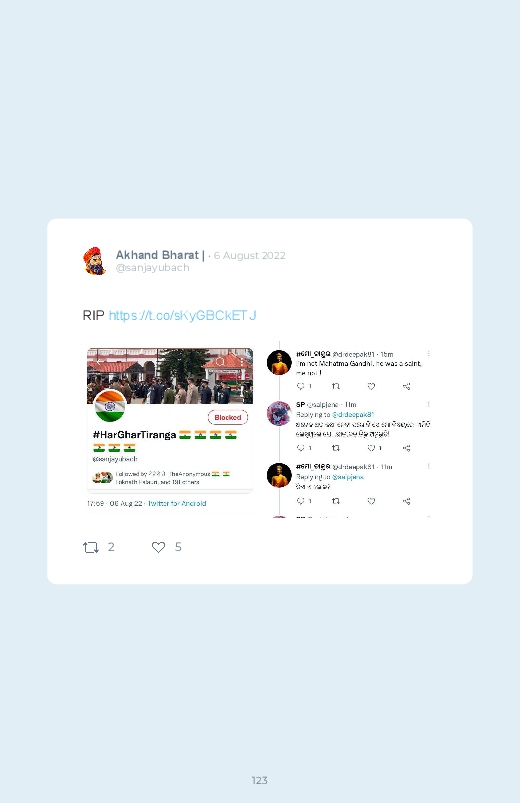520x803 pixels.
Task: Like the tweet with the heart icon
Action: point(158,547)
